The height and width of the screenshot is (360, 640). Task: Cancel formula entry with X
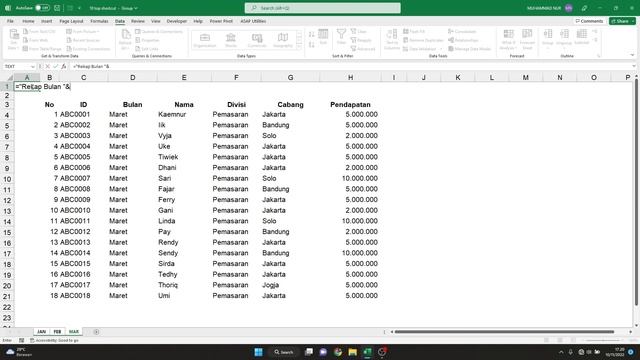(48, 66)
